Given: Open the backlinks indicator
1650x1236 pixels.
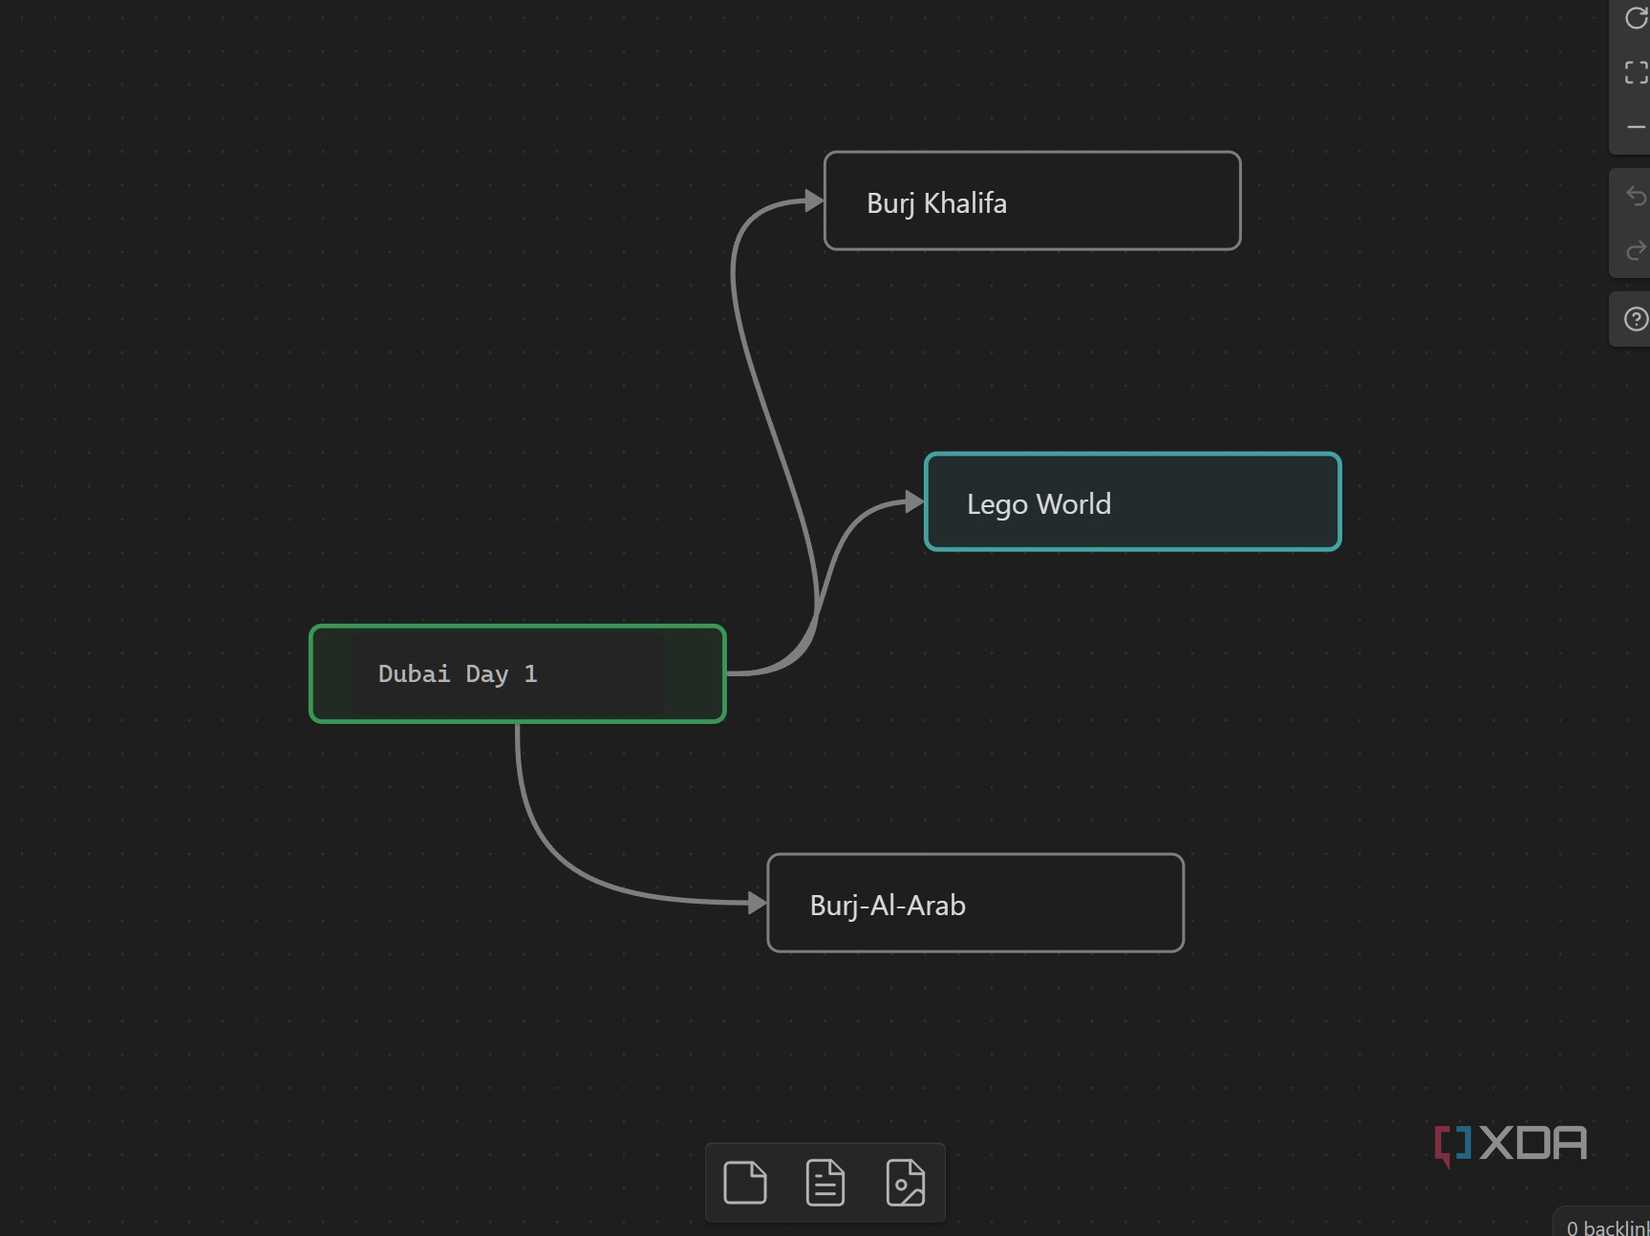Looking at the screenshot, I should click(1606, 1225).
